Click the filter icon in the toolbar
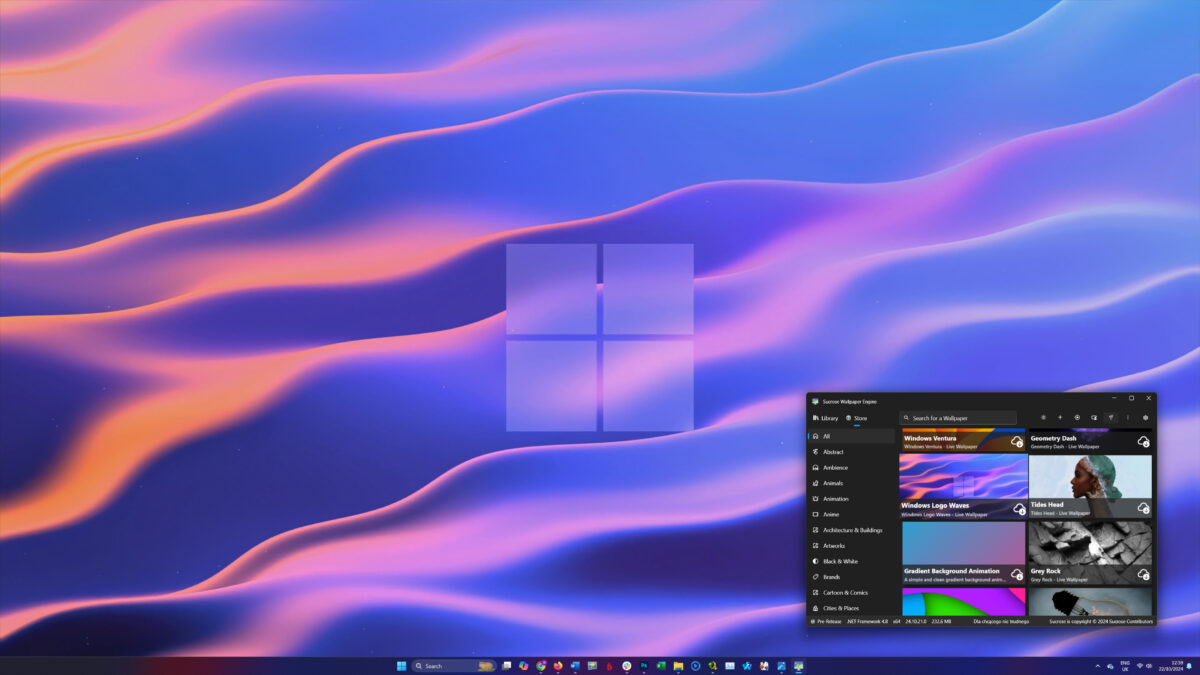Viewport: 1200px width, 675px height. (x=1112, y=418)
